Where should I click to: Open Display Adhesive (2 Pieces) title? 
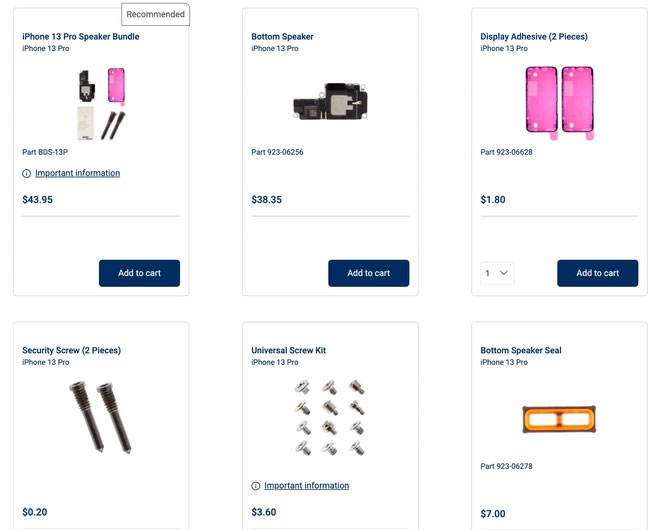[534, 37]
